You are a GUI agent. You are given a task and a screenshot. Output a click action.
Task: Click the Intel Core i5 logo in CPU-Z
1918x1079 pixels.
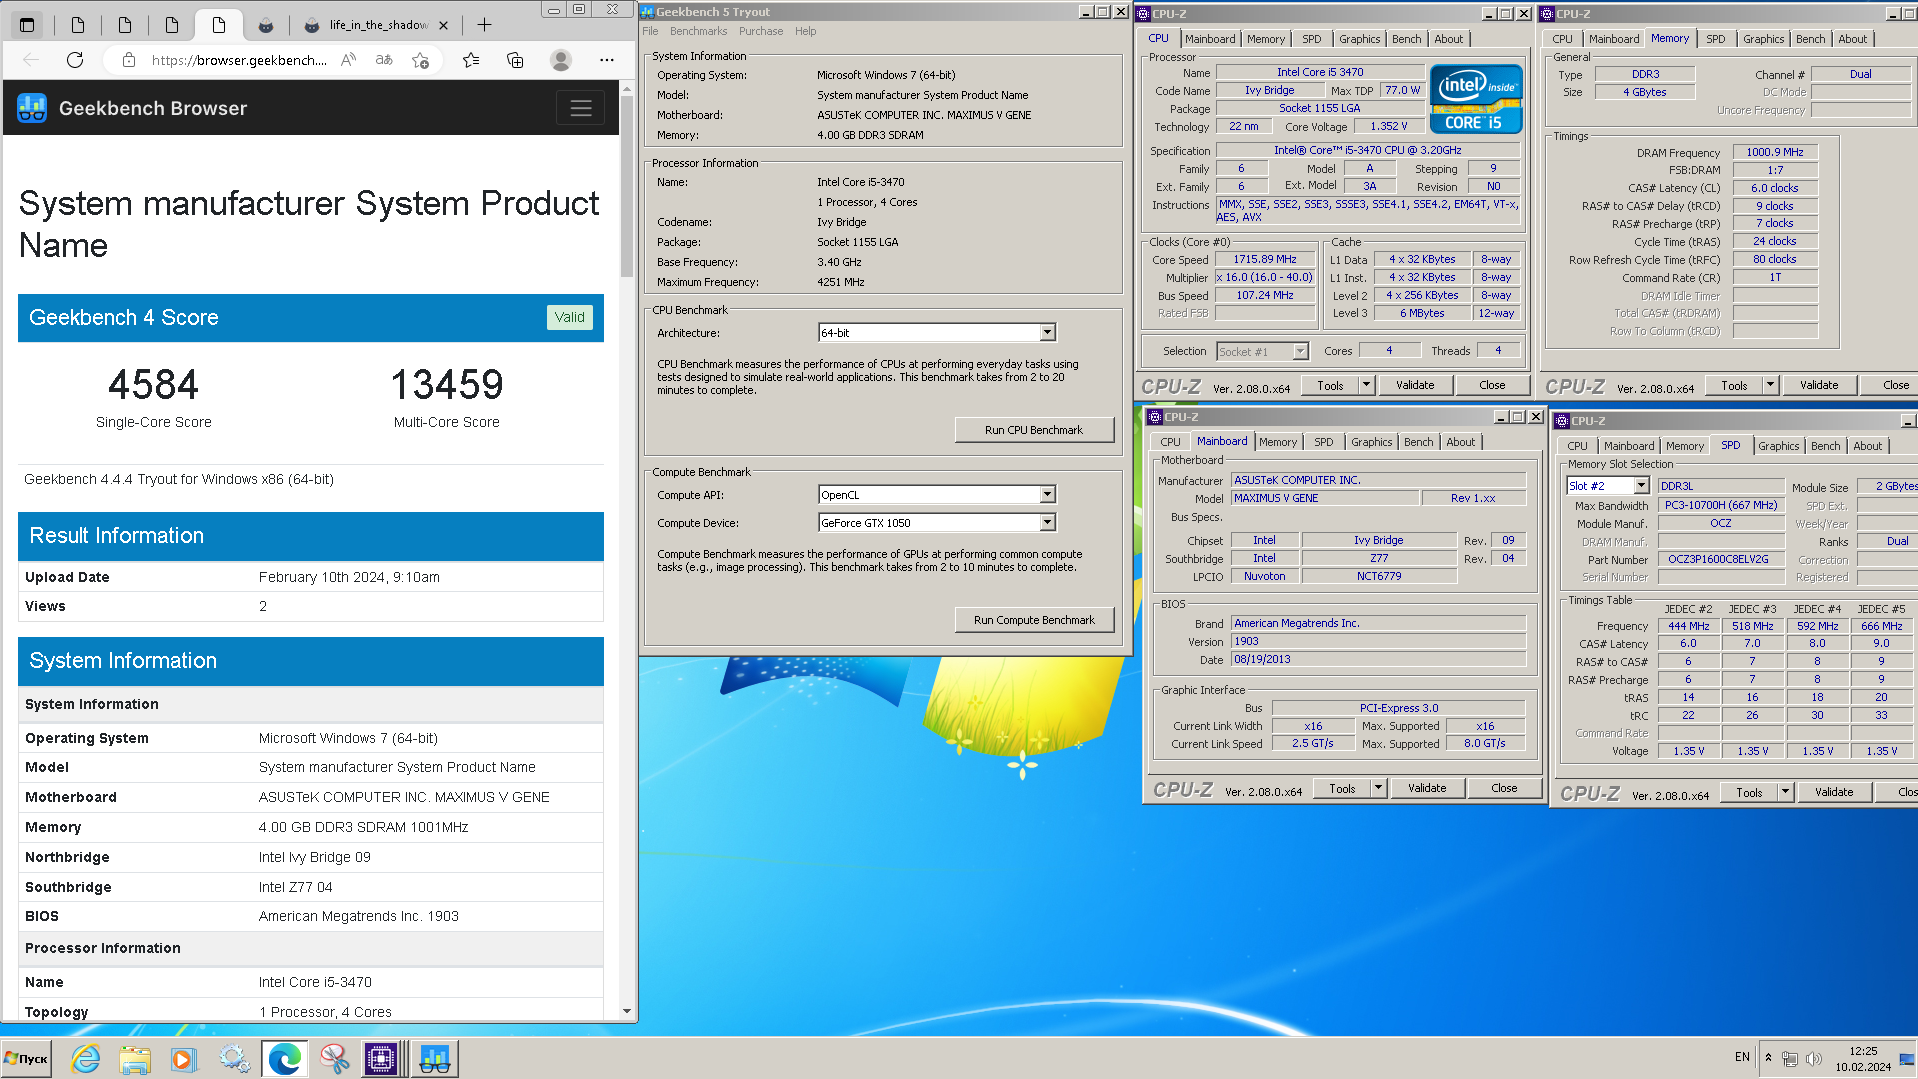point(1476,98)
